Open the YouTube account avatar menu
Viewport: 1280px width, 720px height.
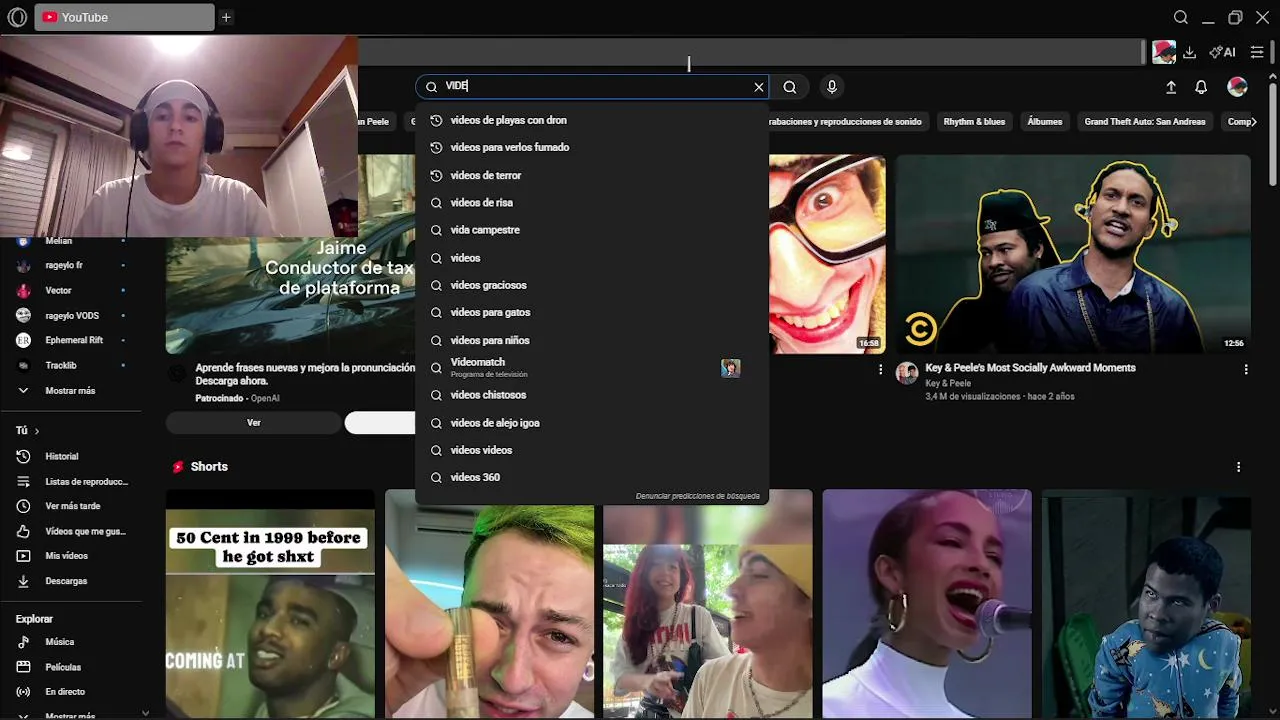pyautogui.click(x=1237, y=87)
